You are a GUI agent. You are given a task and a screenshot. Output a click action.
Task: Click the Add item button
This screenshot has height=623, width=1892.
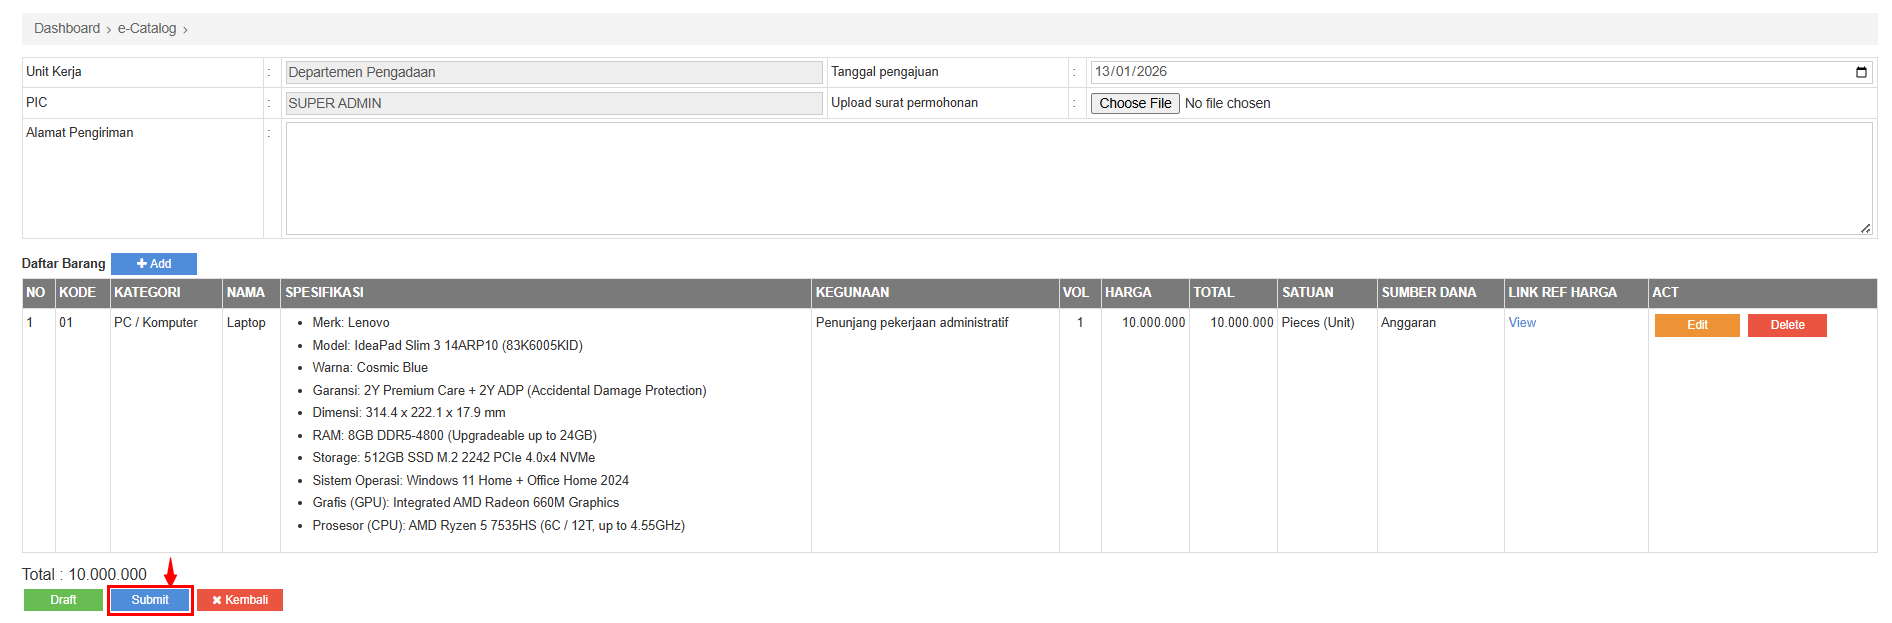click(x=154, y=264)
